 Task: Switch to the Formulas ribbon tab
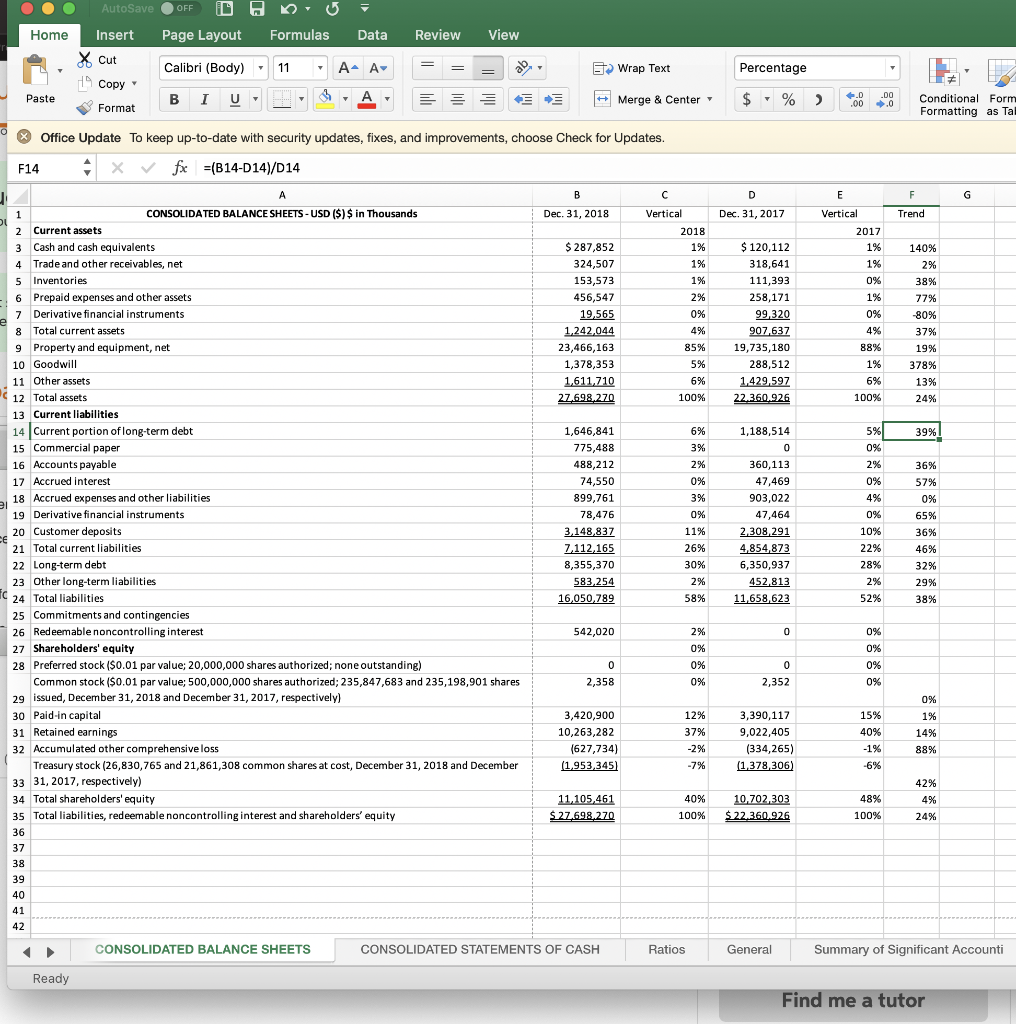pos(299,33)
